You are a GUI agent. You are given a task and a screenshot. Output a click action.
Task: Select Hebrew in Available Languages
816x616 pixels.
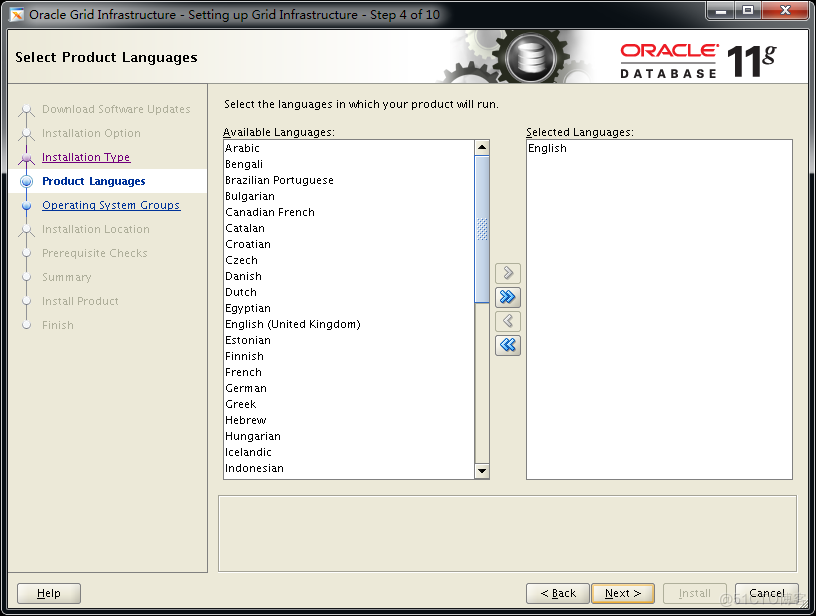point(349,420)
